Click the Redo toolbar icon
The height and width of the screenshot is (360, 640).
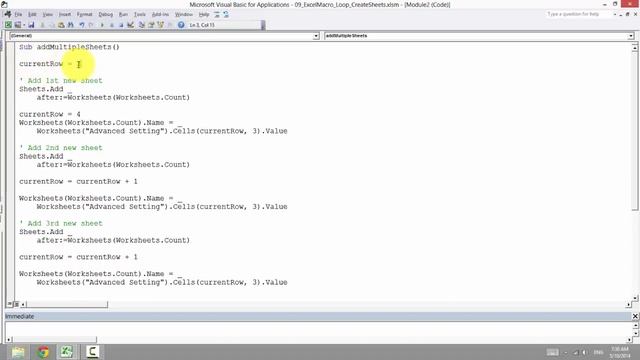(x=91, y=25)
